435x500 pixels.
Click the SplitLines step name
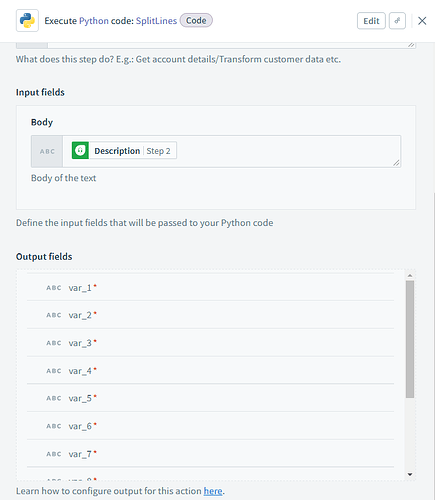tap(156, 21)
